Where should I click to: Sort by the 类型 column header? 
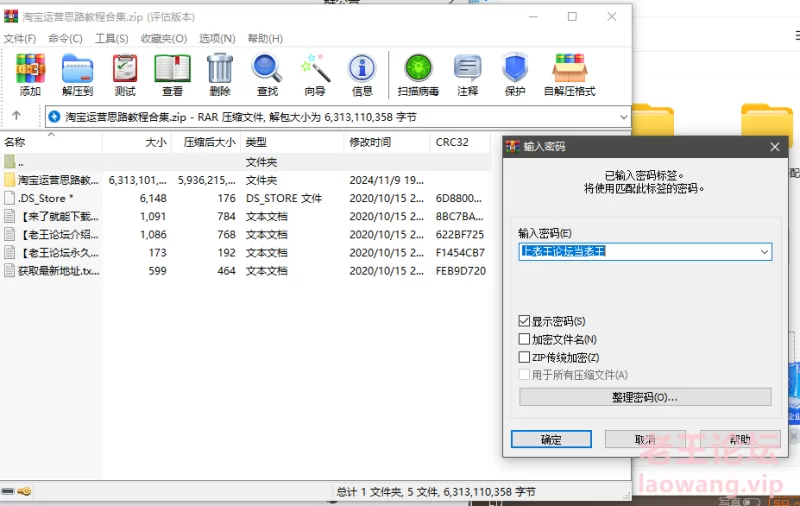(292, 142)
